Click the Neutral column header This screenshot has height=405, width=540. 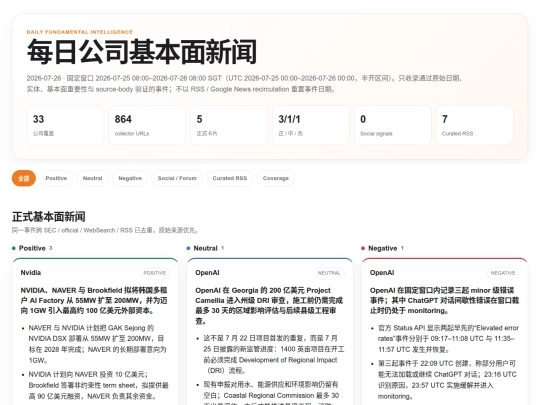click(x=205, y=248)
